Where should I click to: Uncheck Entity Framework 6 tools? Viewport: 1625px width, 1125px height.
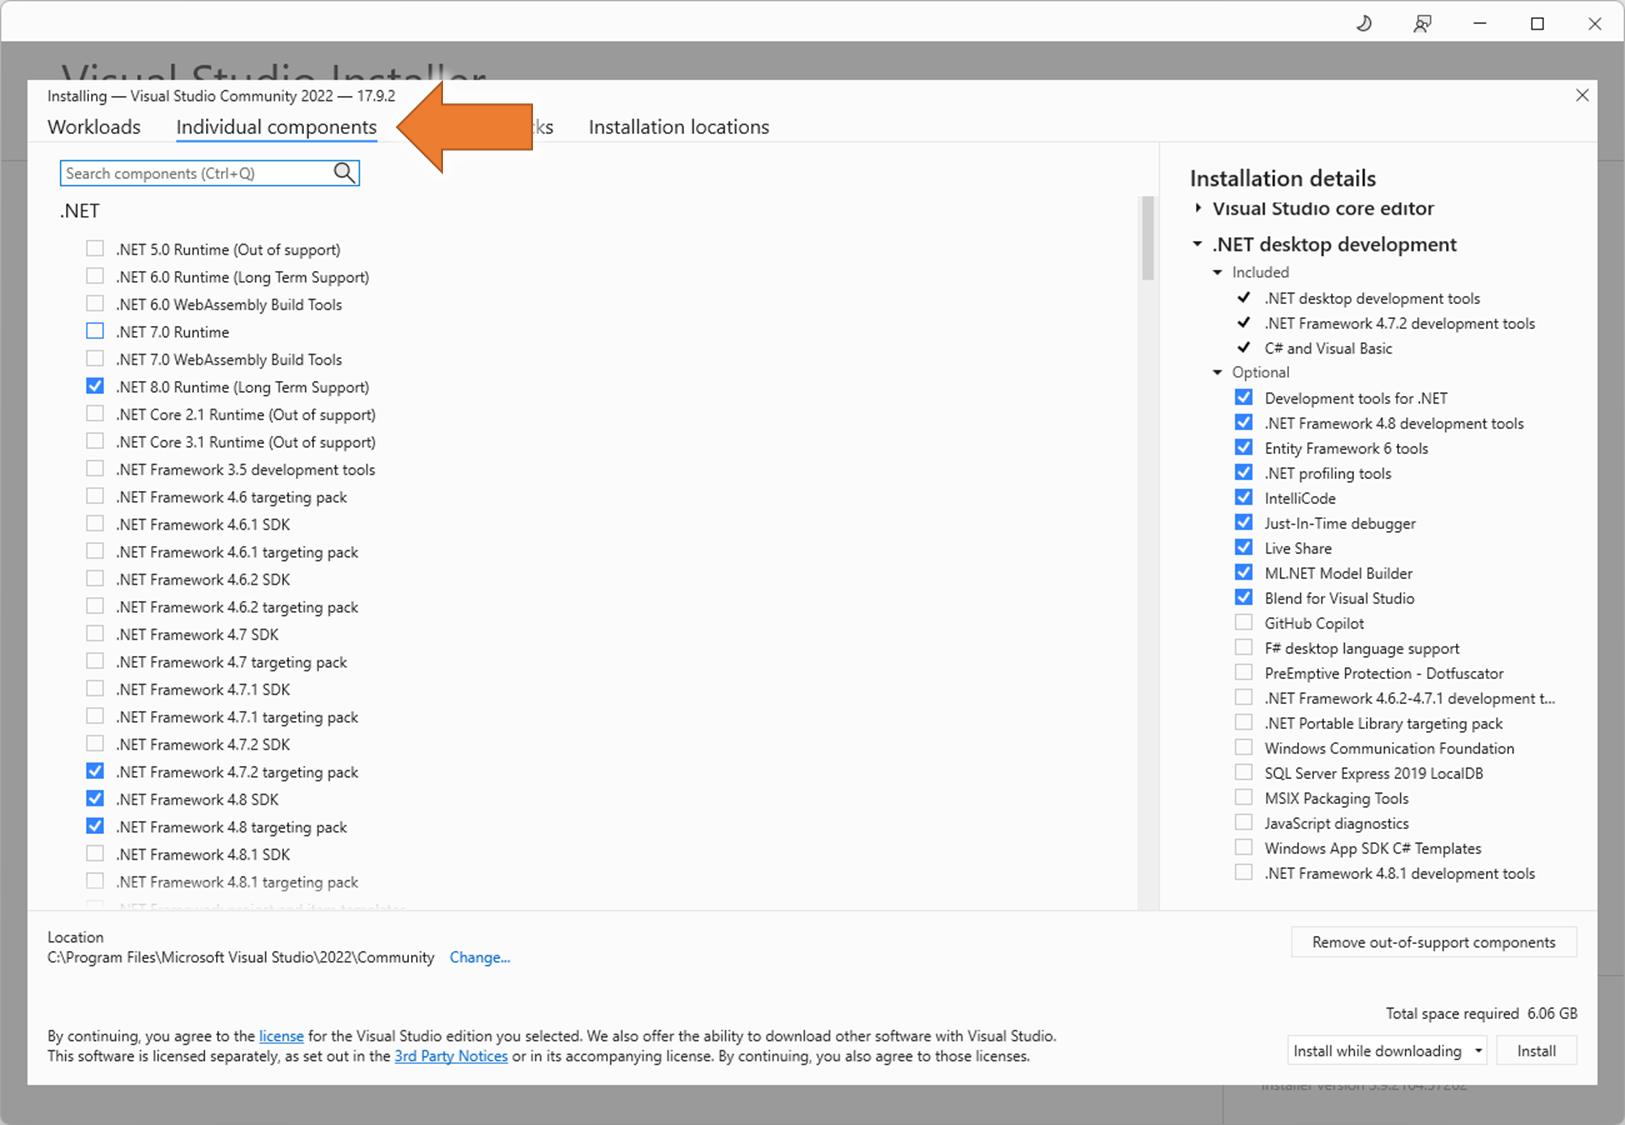(x=1244, y=448)
